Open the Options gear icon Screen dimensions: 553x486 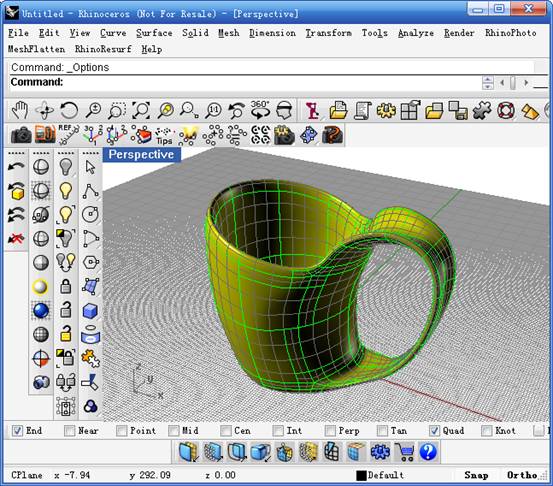(x=386, y=111)
